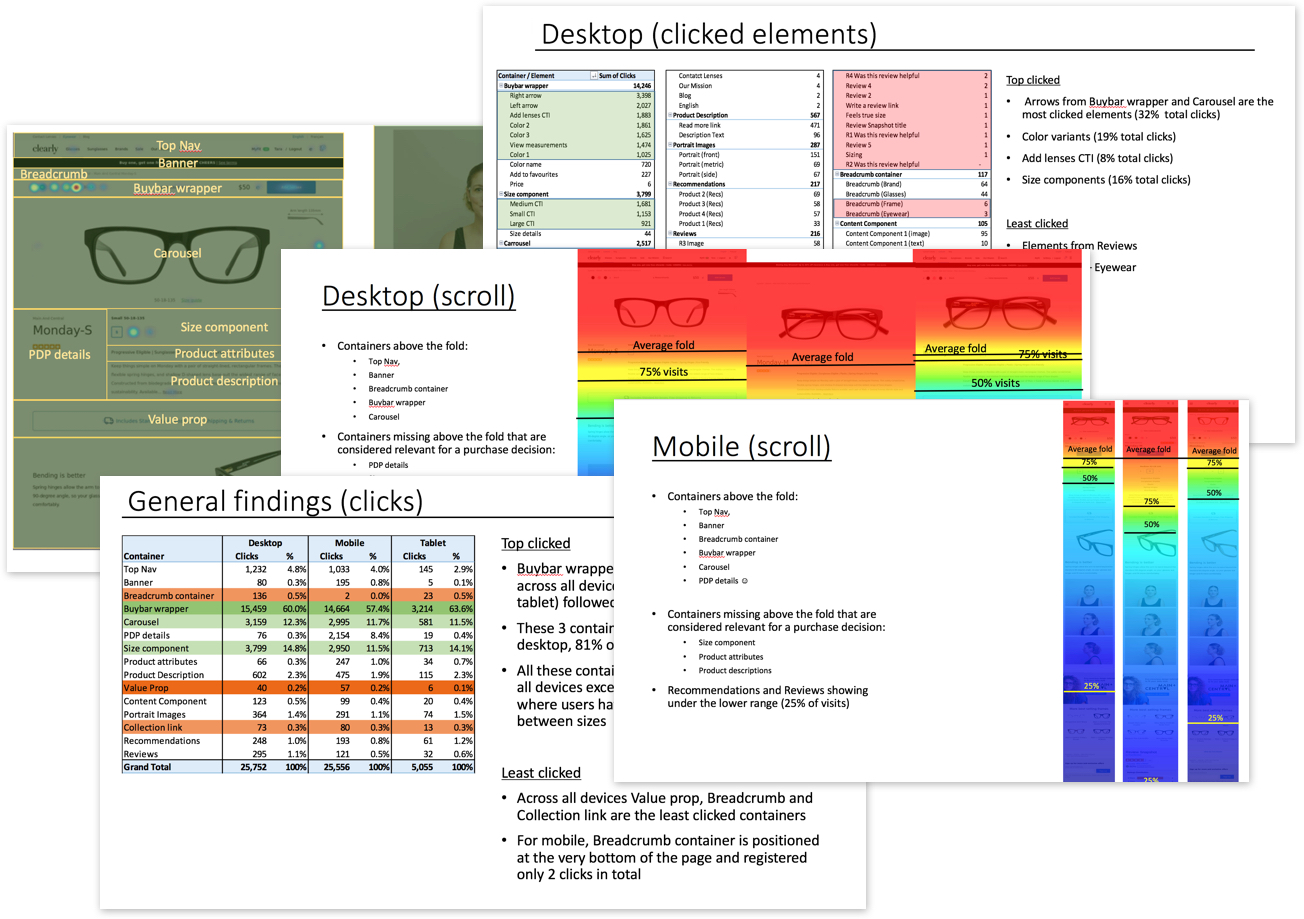Collapse the Buybar wrapper pivot group
The image size is (1304, 919).
coord(500,86)
